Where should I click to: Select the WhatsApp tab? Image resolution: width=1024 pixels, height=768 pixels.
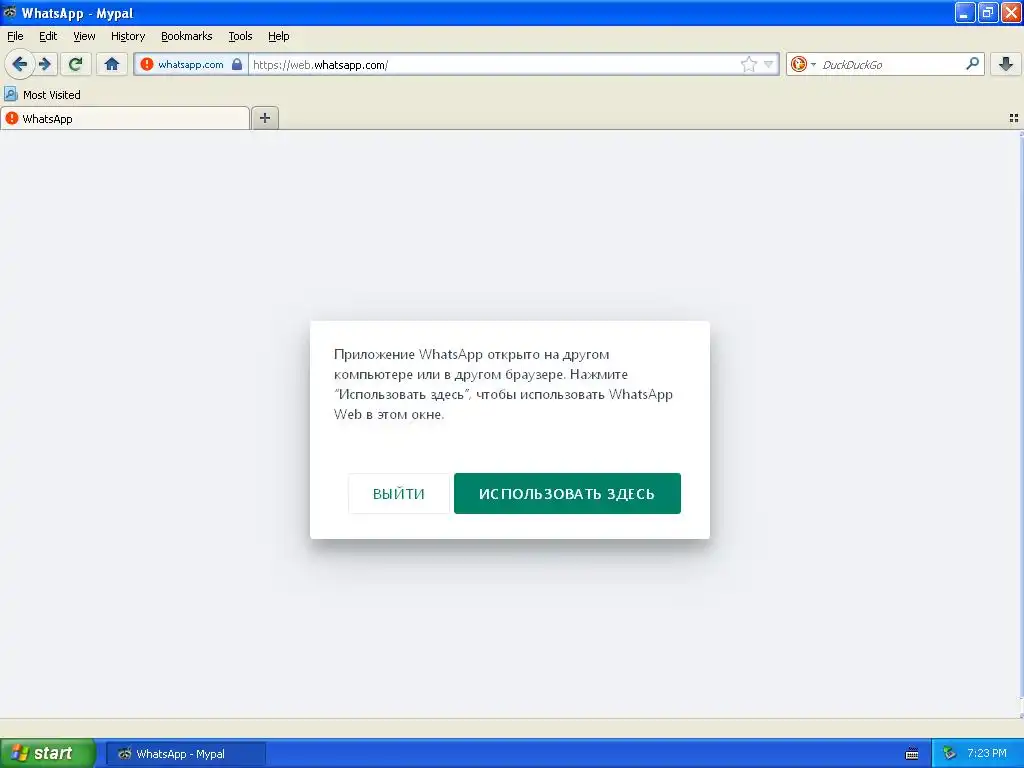click(125, 118)
